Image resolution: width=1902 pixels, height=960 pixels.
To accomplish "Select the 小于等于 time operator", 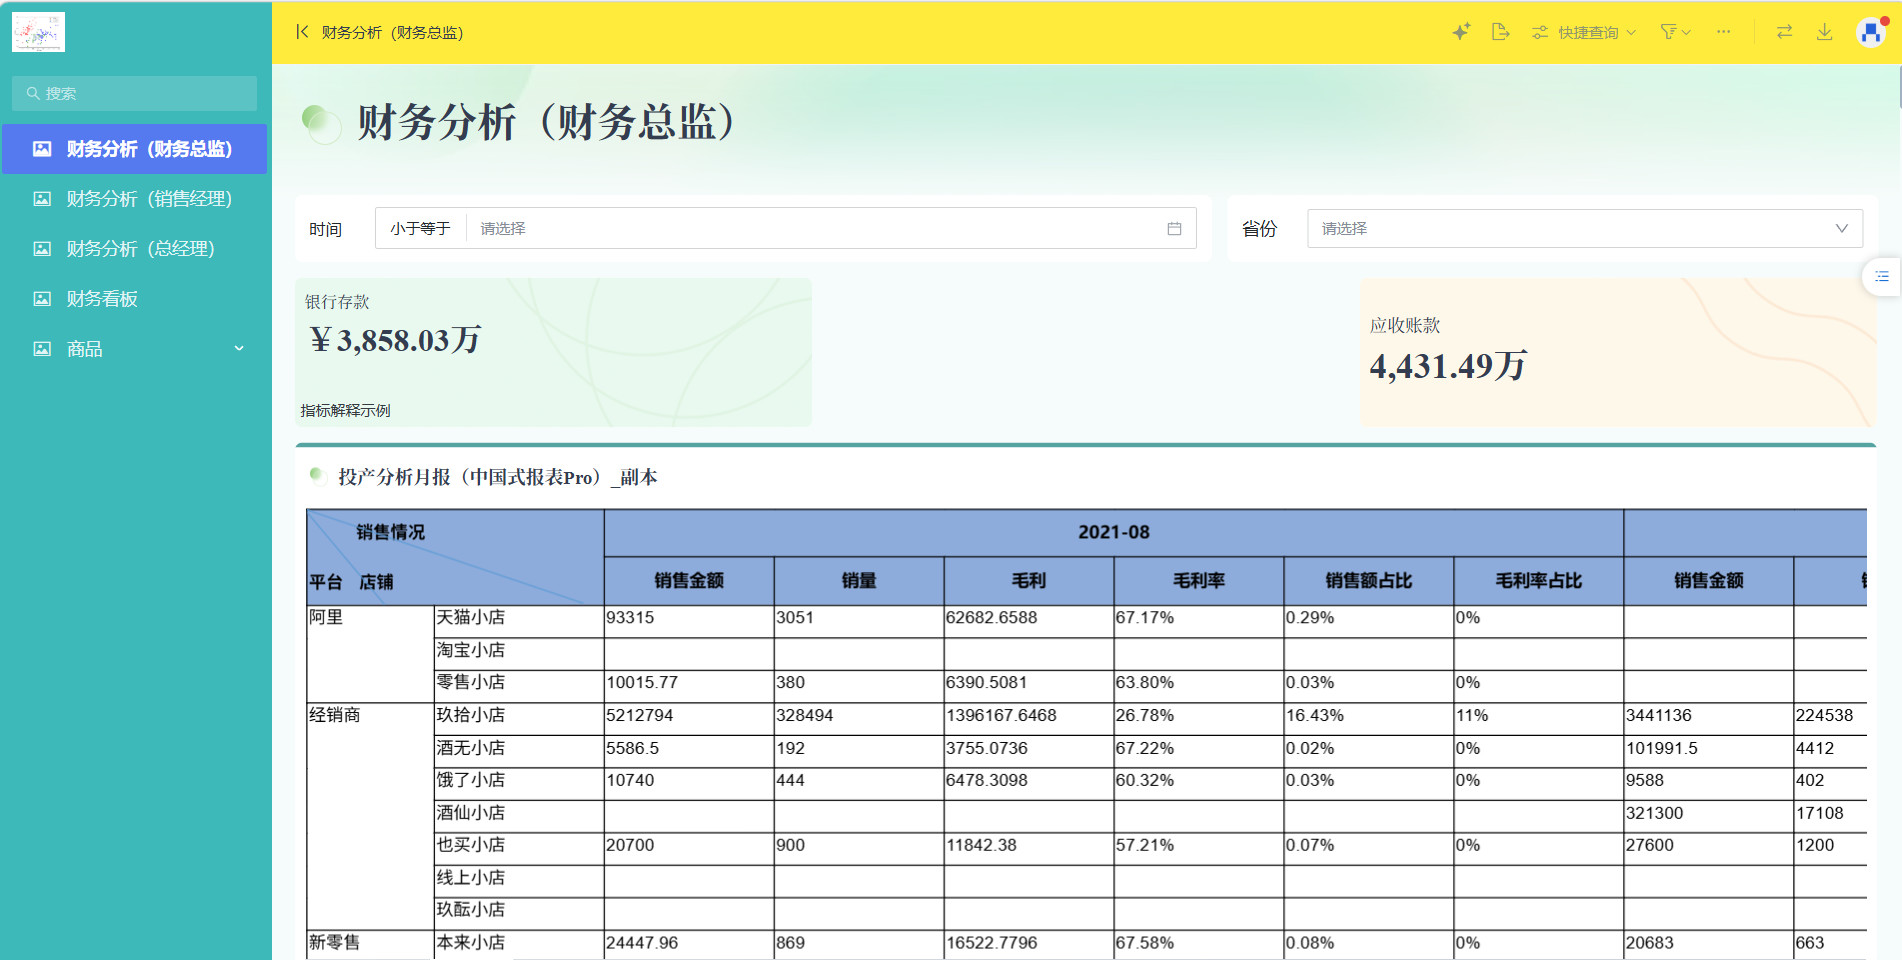I will click(x=421, y=229).
